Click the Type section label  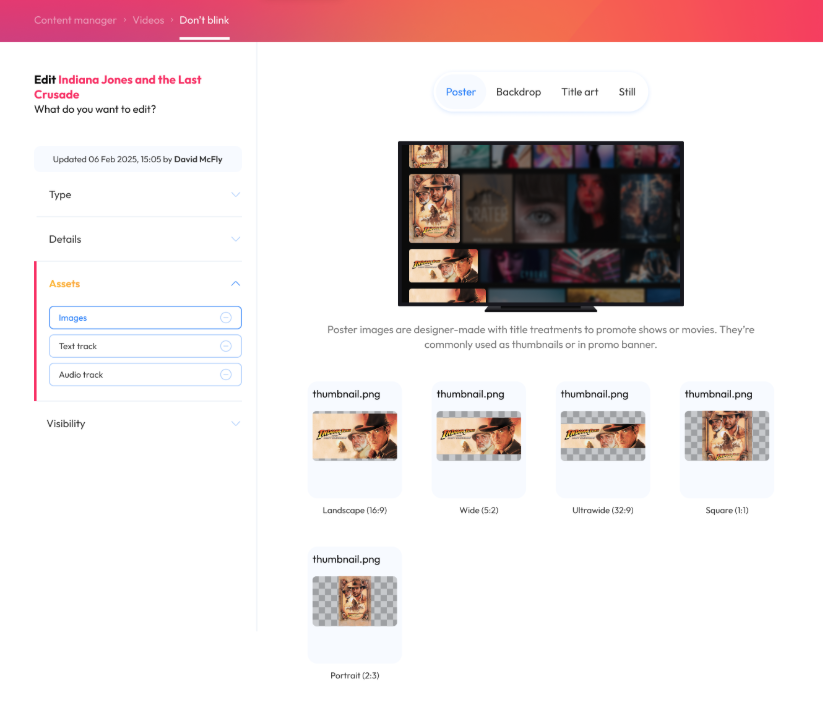pos(60,195)
